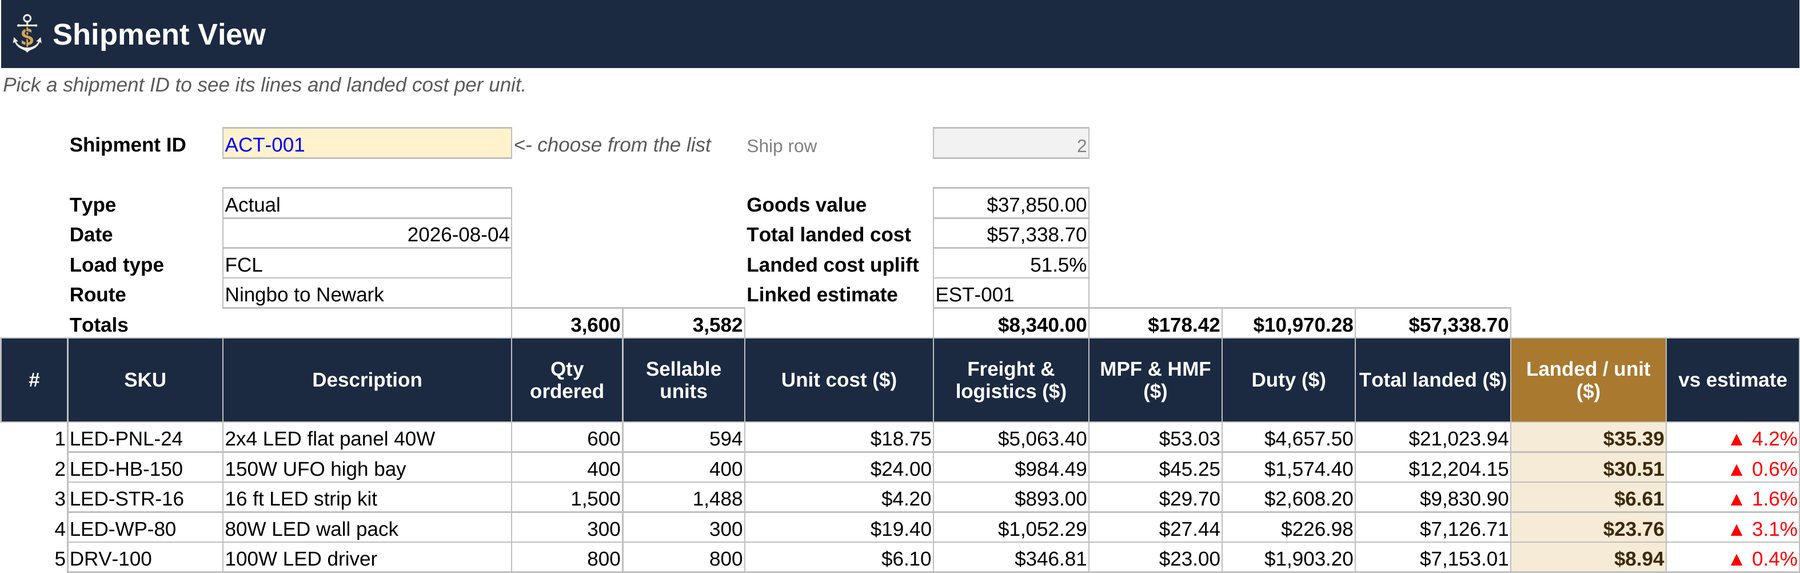Click SKU cell LED-STR-16
Screen dimensions: 1800x573
click(x=145, y=498)
